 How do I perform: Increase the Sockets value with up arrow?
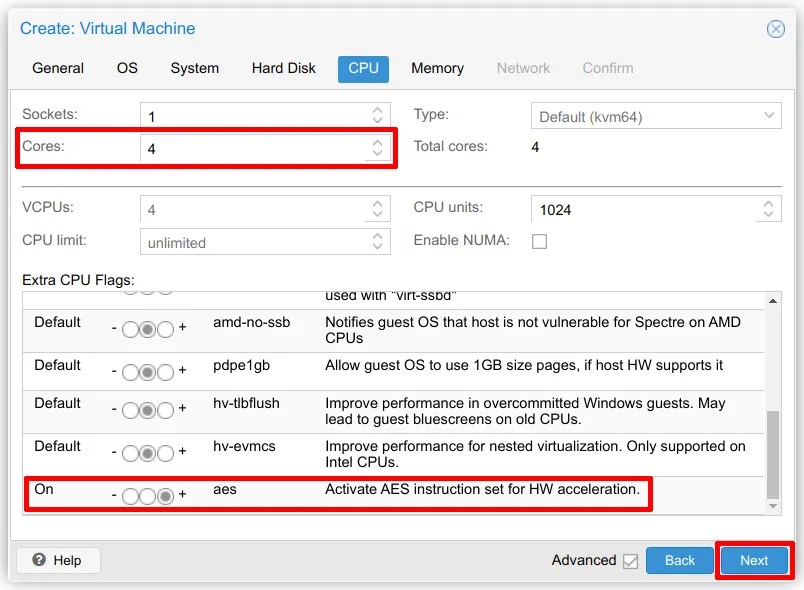pyautogui.click(x=377, y=111)
